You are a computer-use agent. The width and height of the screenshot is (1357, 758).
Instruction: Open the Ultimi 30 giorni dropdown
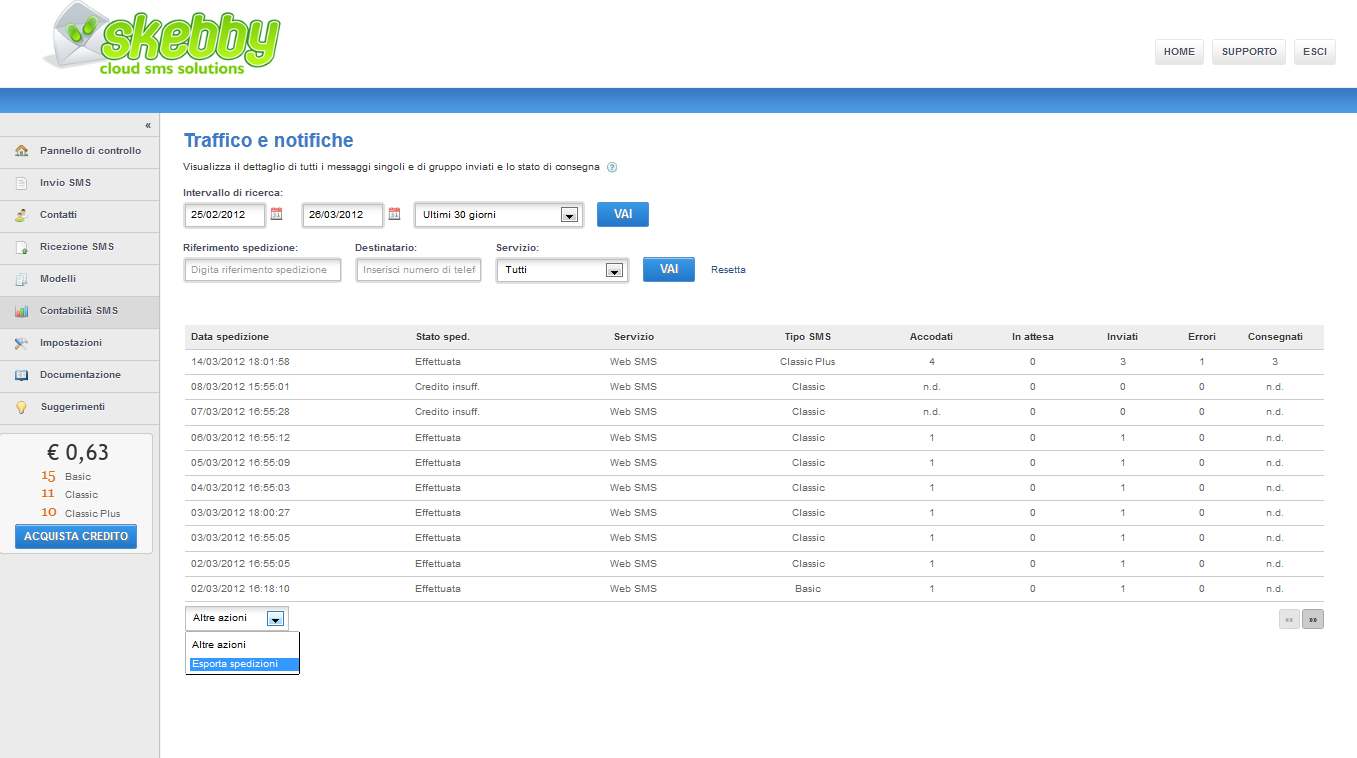pyautogui.click(x=499, y=214)
